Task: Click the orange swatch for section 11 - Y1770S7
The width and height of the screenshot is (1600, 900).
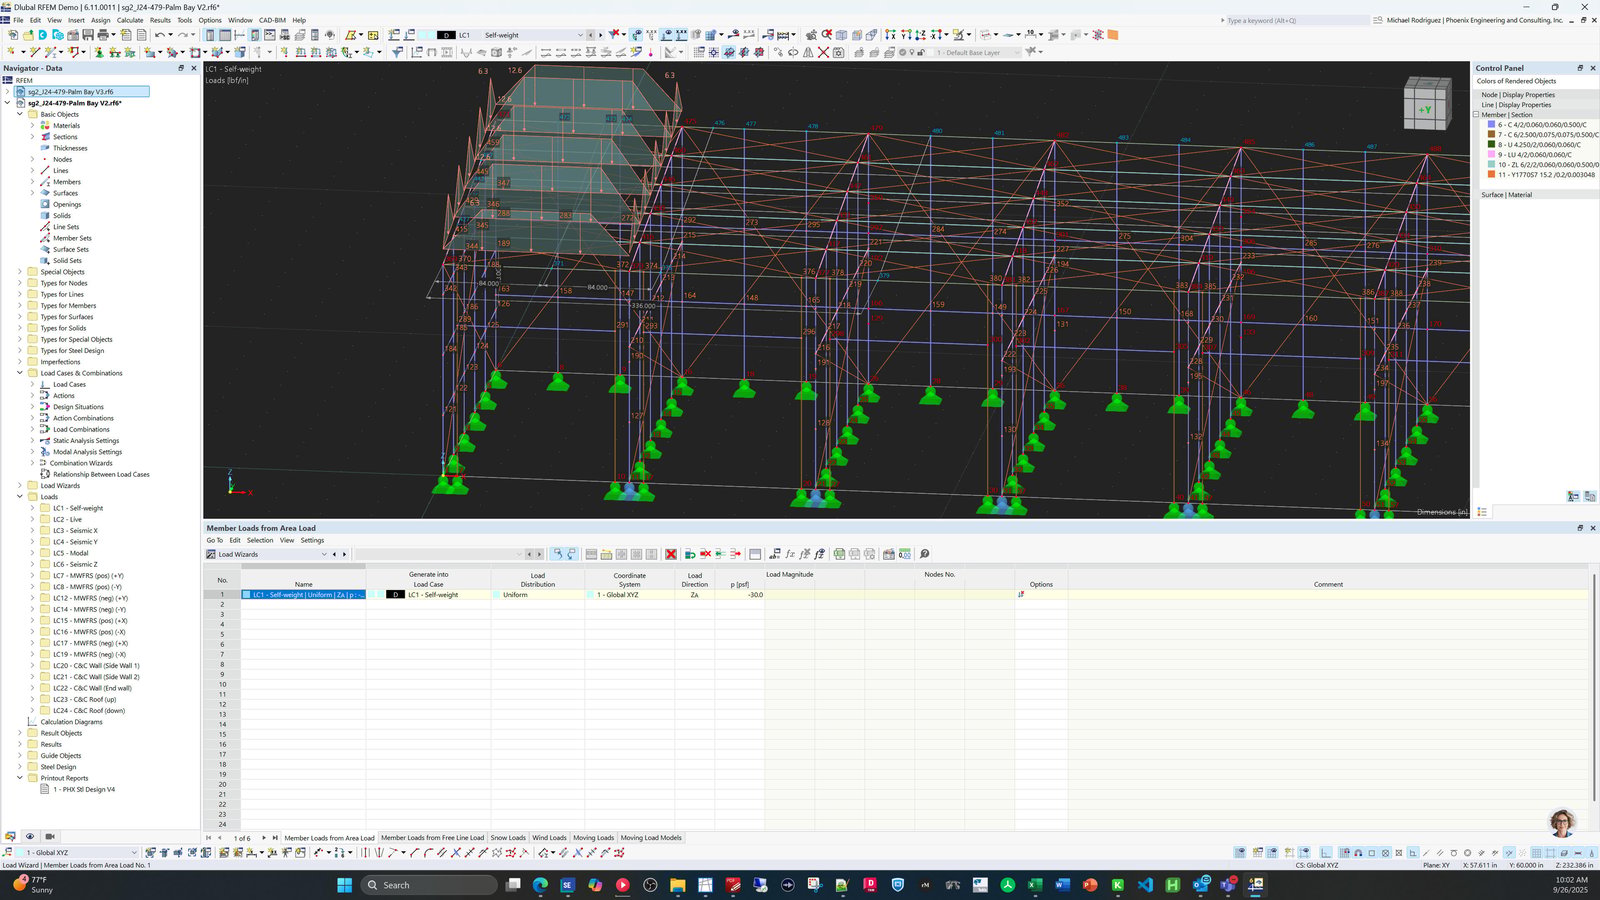Action: [x=1491, y=175]
